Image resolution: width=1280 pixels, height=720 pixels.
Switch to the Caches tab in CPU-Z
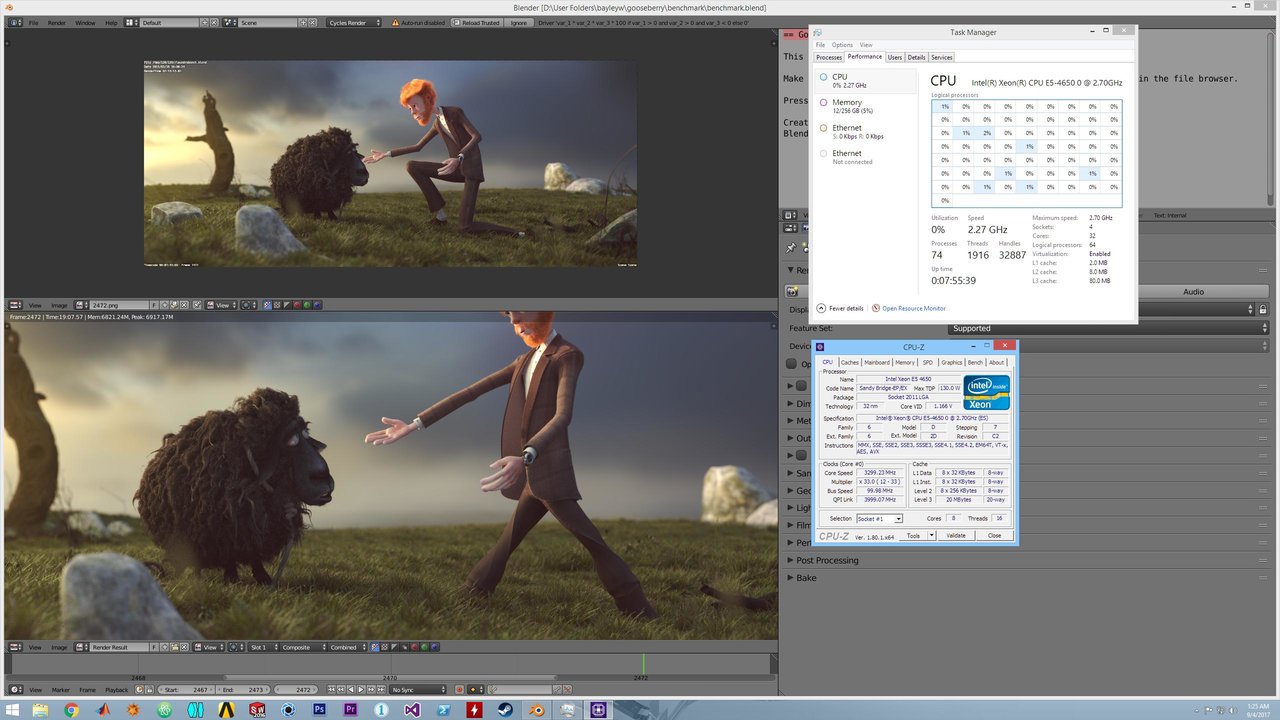pyautogui.click(x=849, y=362)
